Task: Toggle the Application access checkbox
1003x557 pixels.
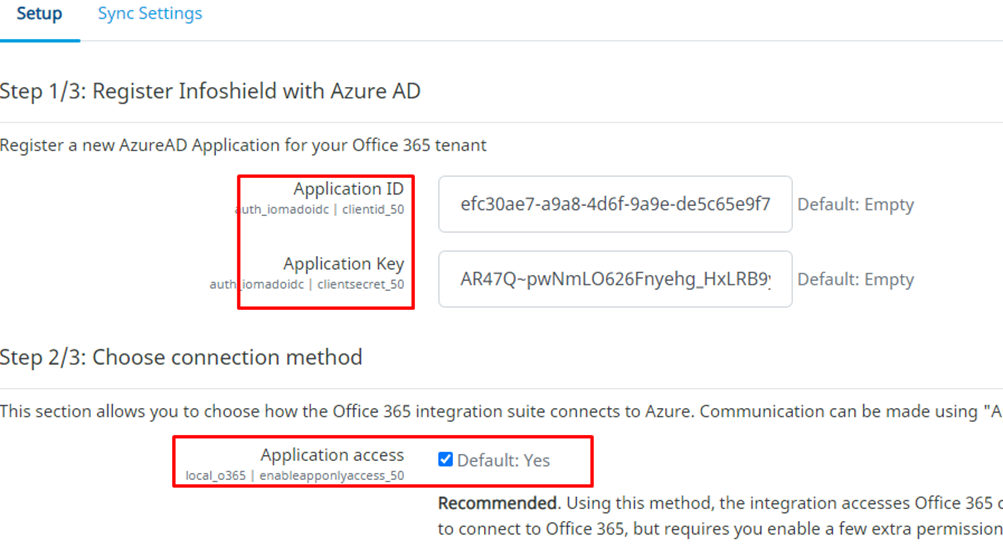Action: coord(446,459)
